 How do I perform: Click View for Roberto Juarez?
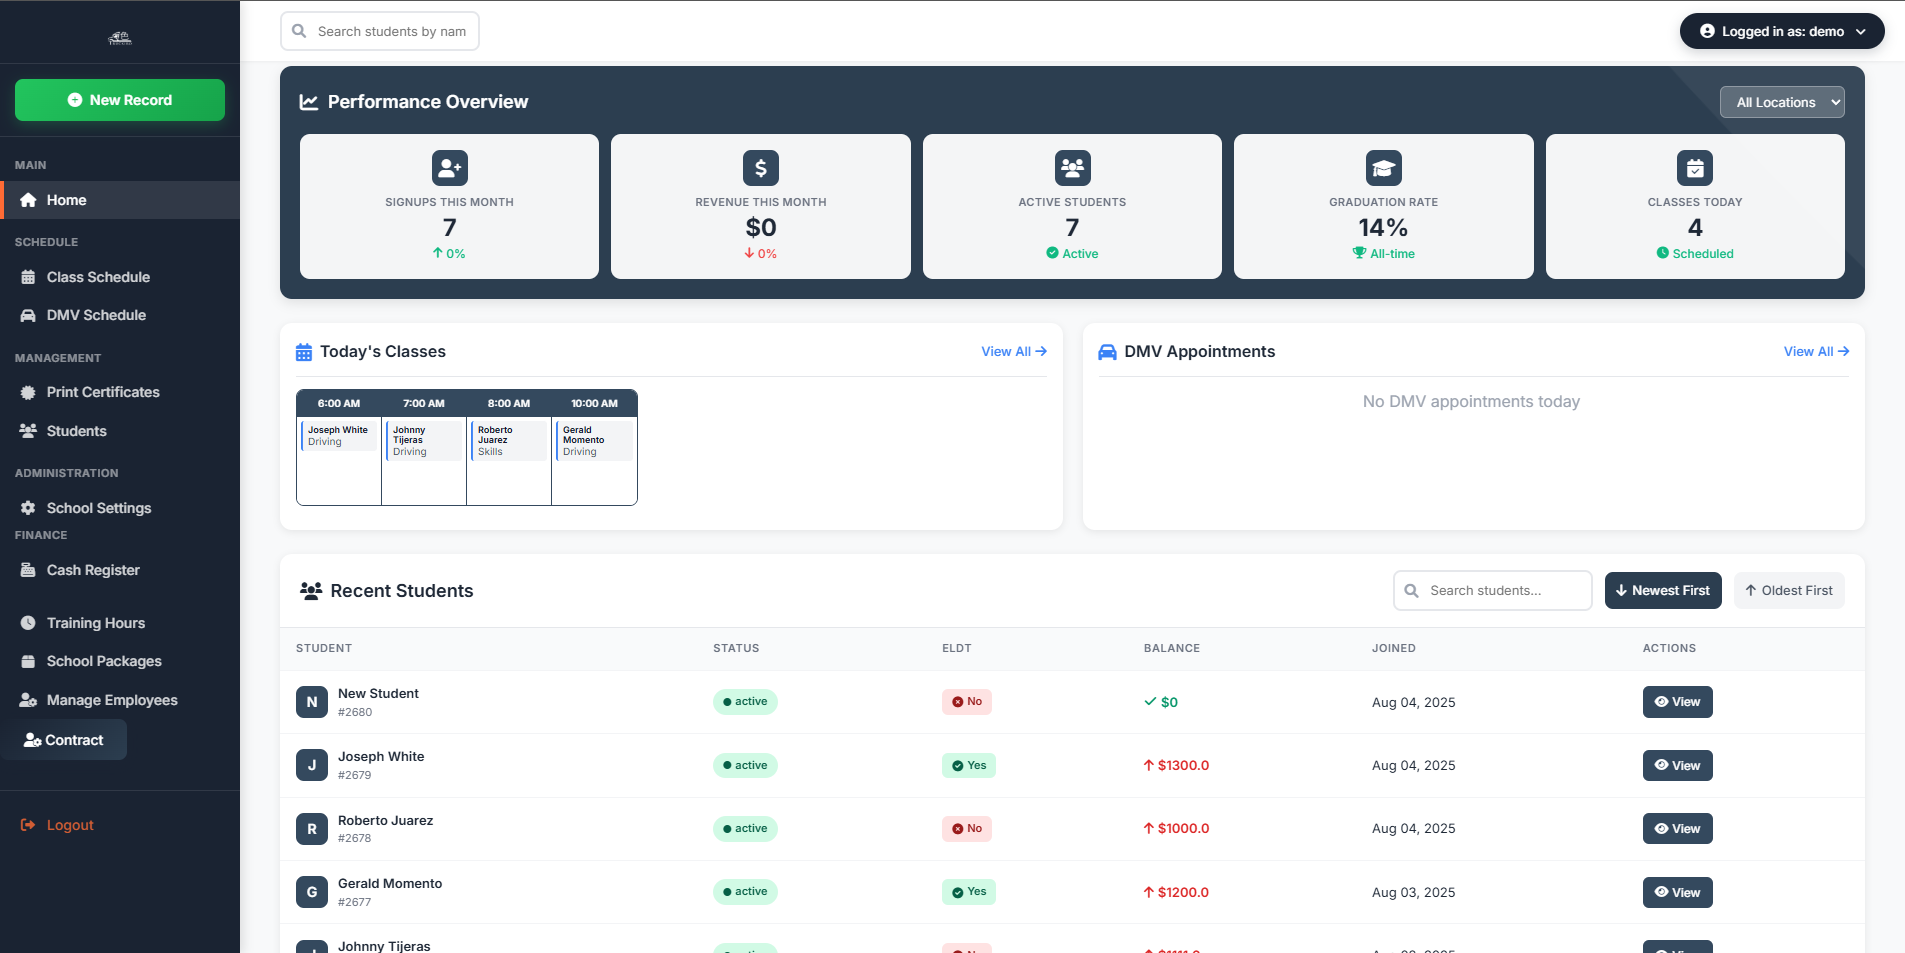click(x=1676, y=828)
